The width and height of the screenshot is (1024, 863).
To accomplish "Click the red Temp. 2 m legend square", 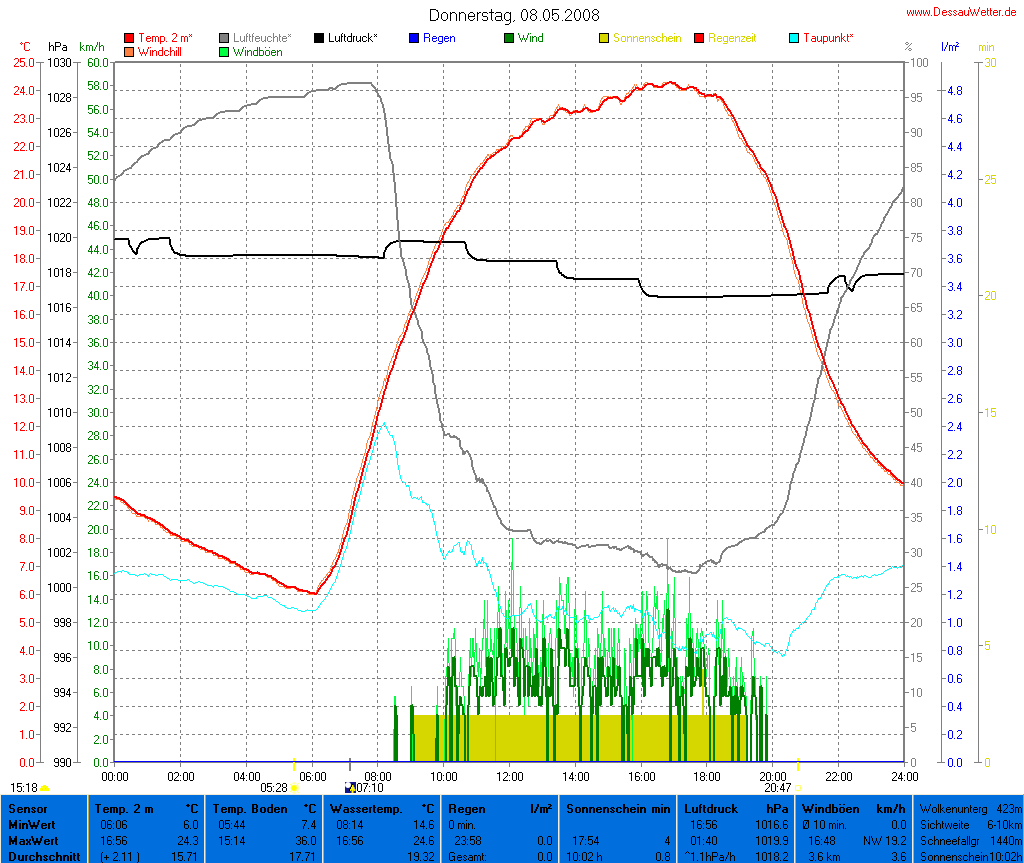I will pyautogui.click(x=129, y=38).
